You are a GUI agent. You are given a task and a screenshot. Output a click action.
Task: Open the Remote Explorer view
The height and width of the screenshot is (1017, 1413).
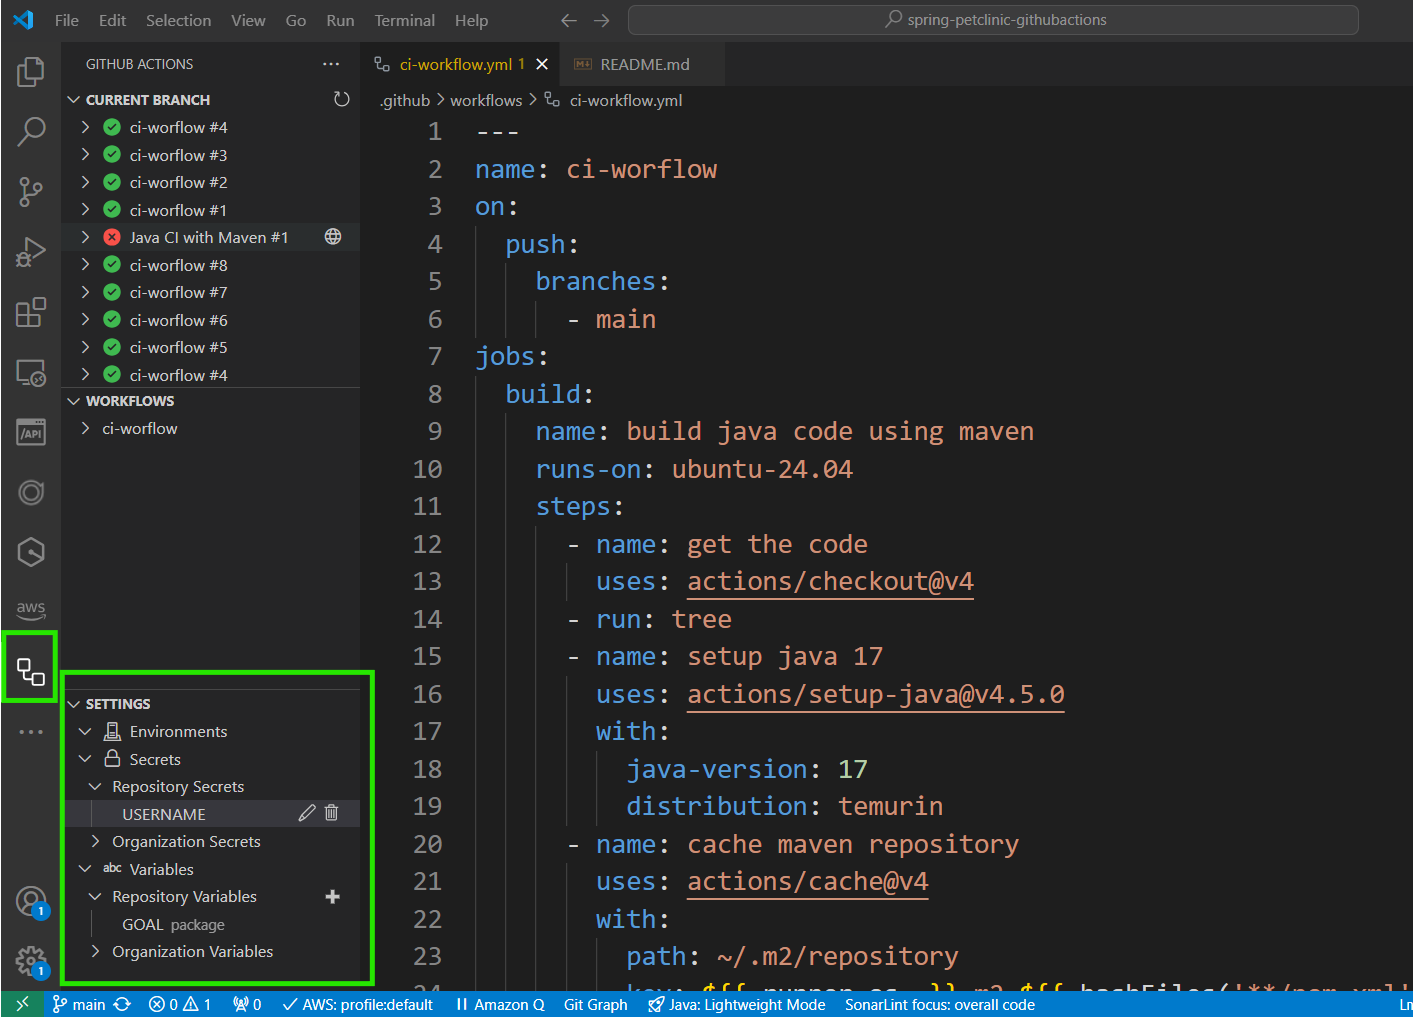30,372
